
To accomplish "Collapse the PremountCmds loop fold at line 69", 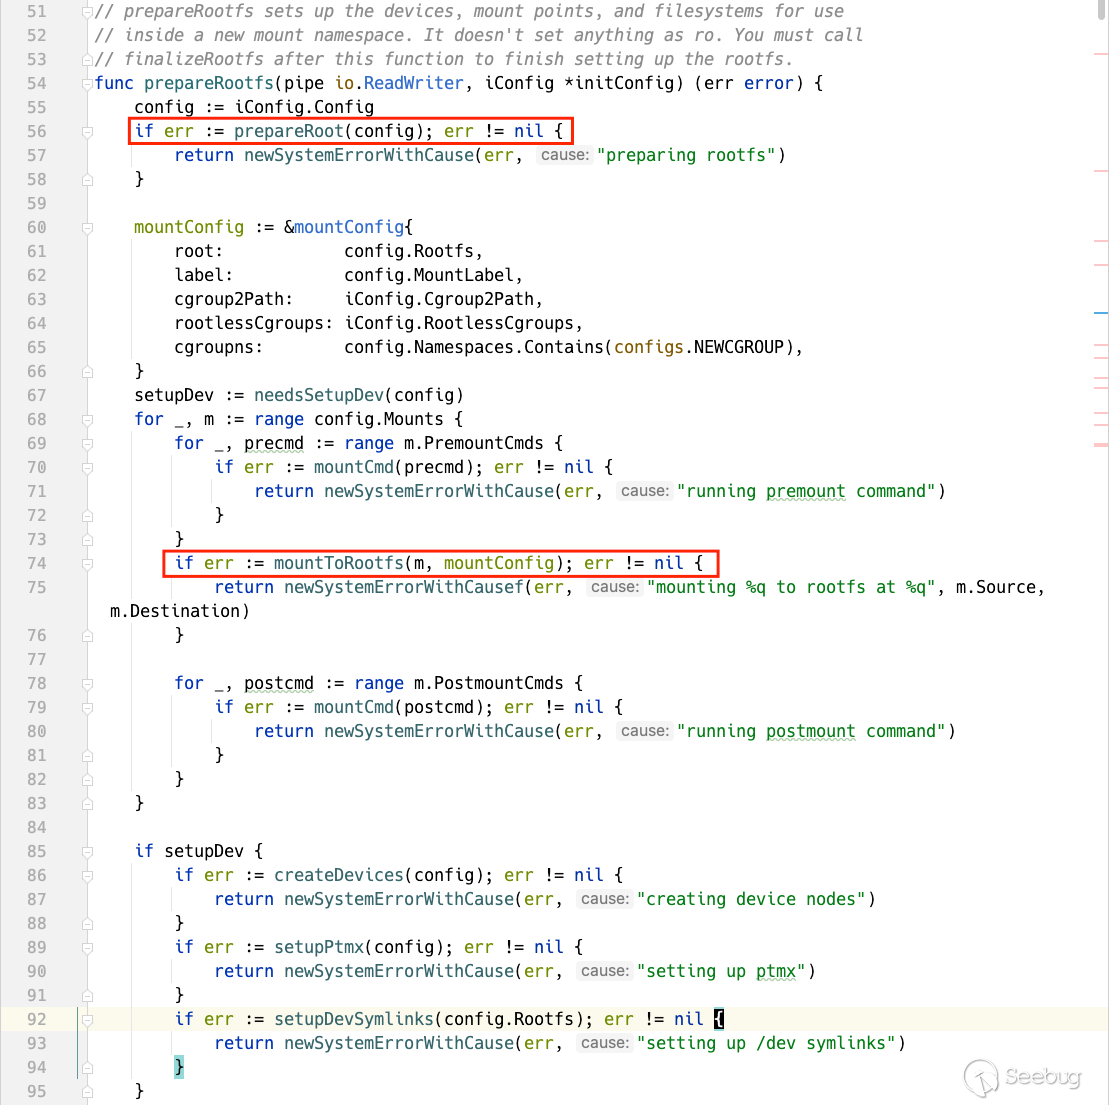I will click(x=87, y=444).
